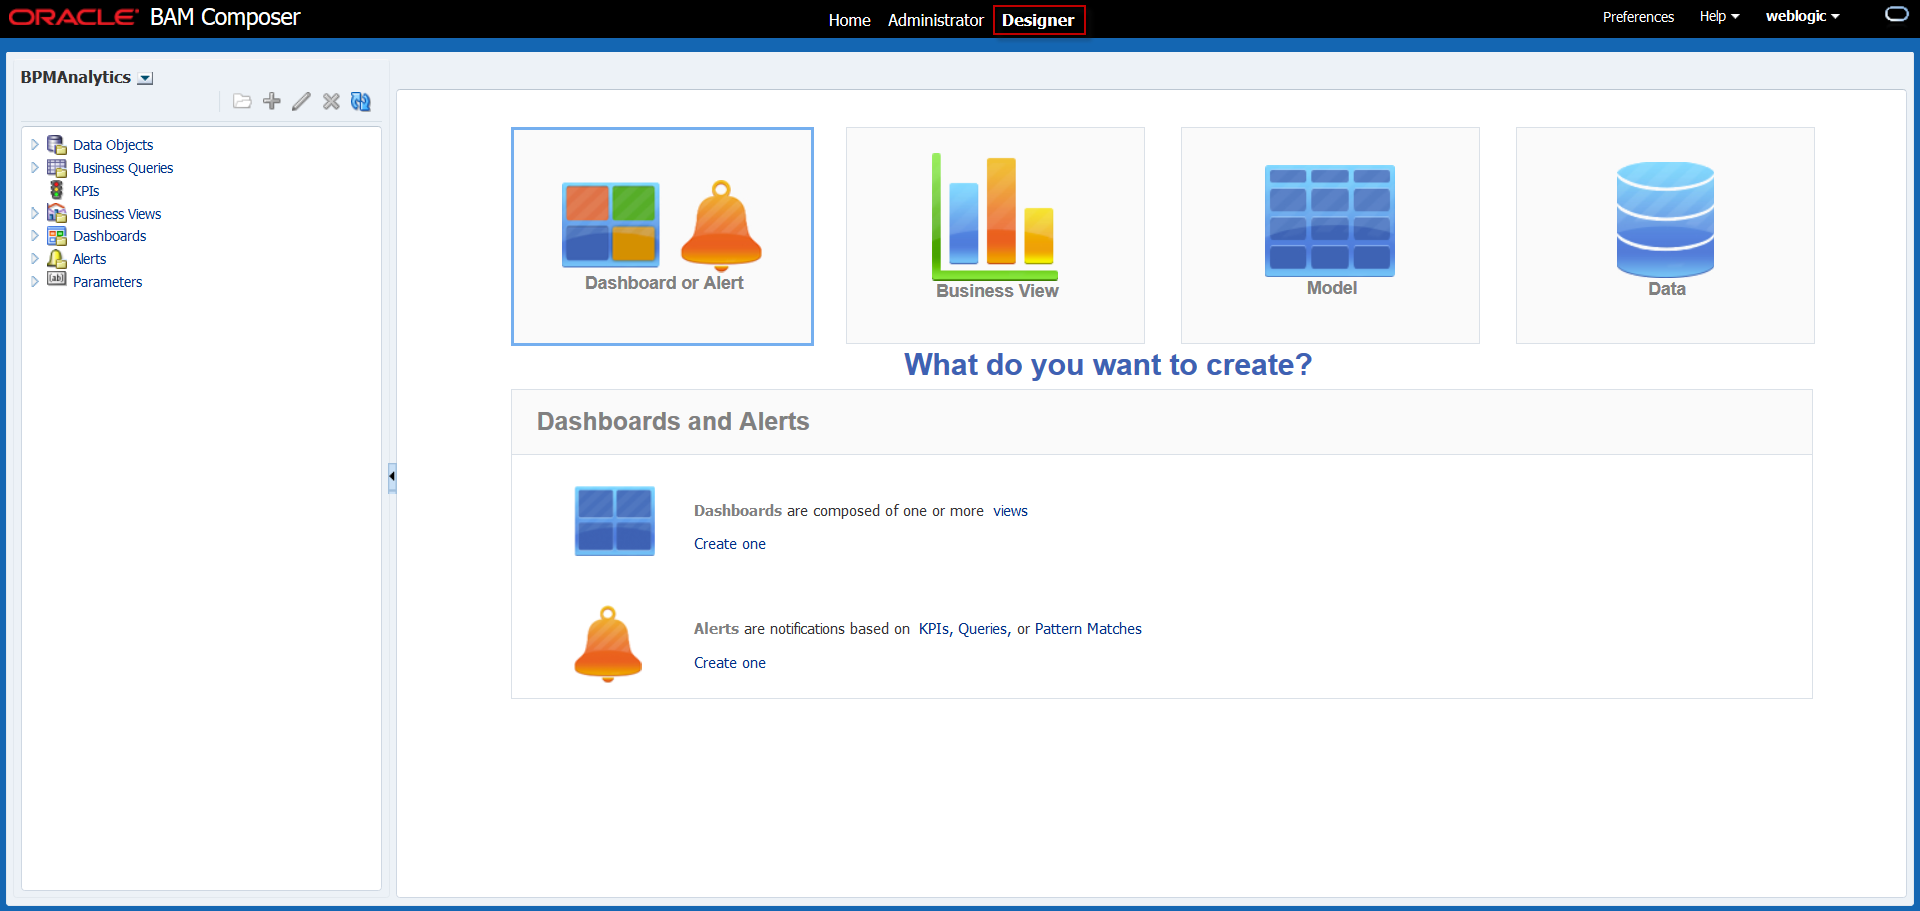Click the Create one link under Dashboards

[x=729, y=544]
